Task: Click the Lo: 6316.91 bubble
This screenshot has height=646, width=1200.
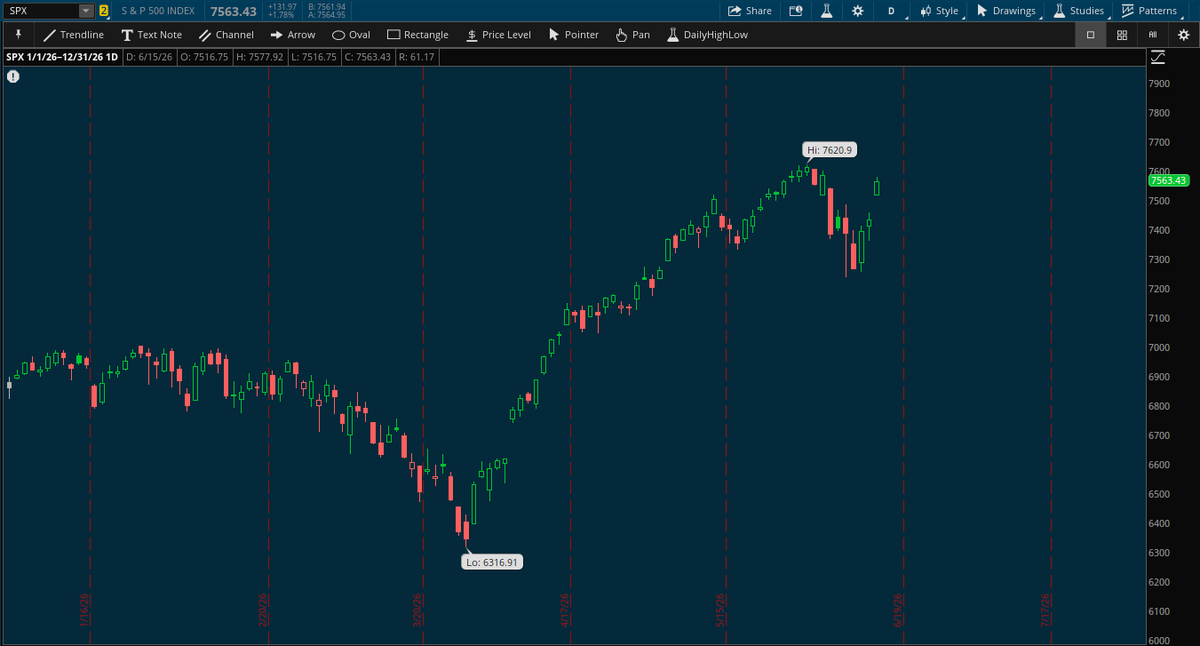Action: tap(493, 562)
